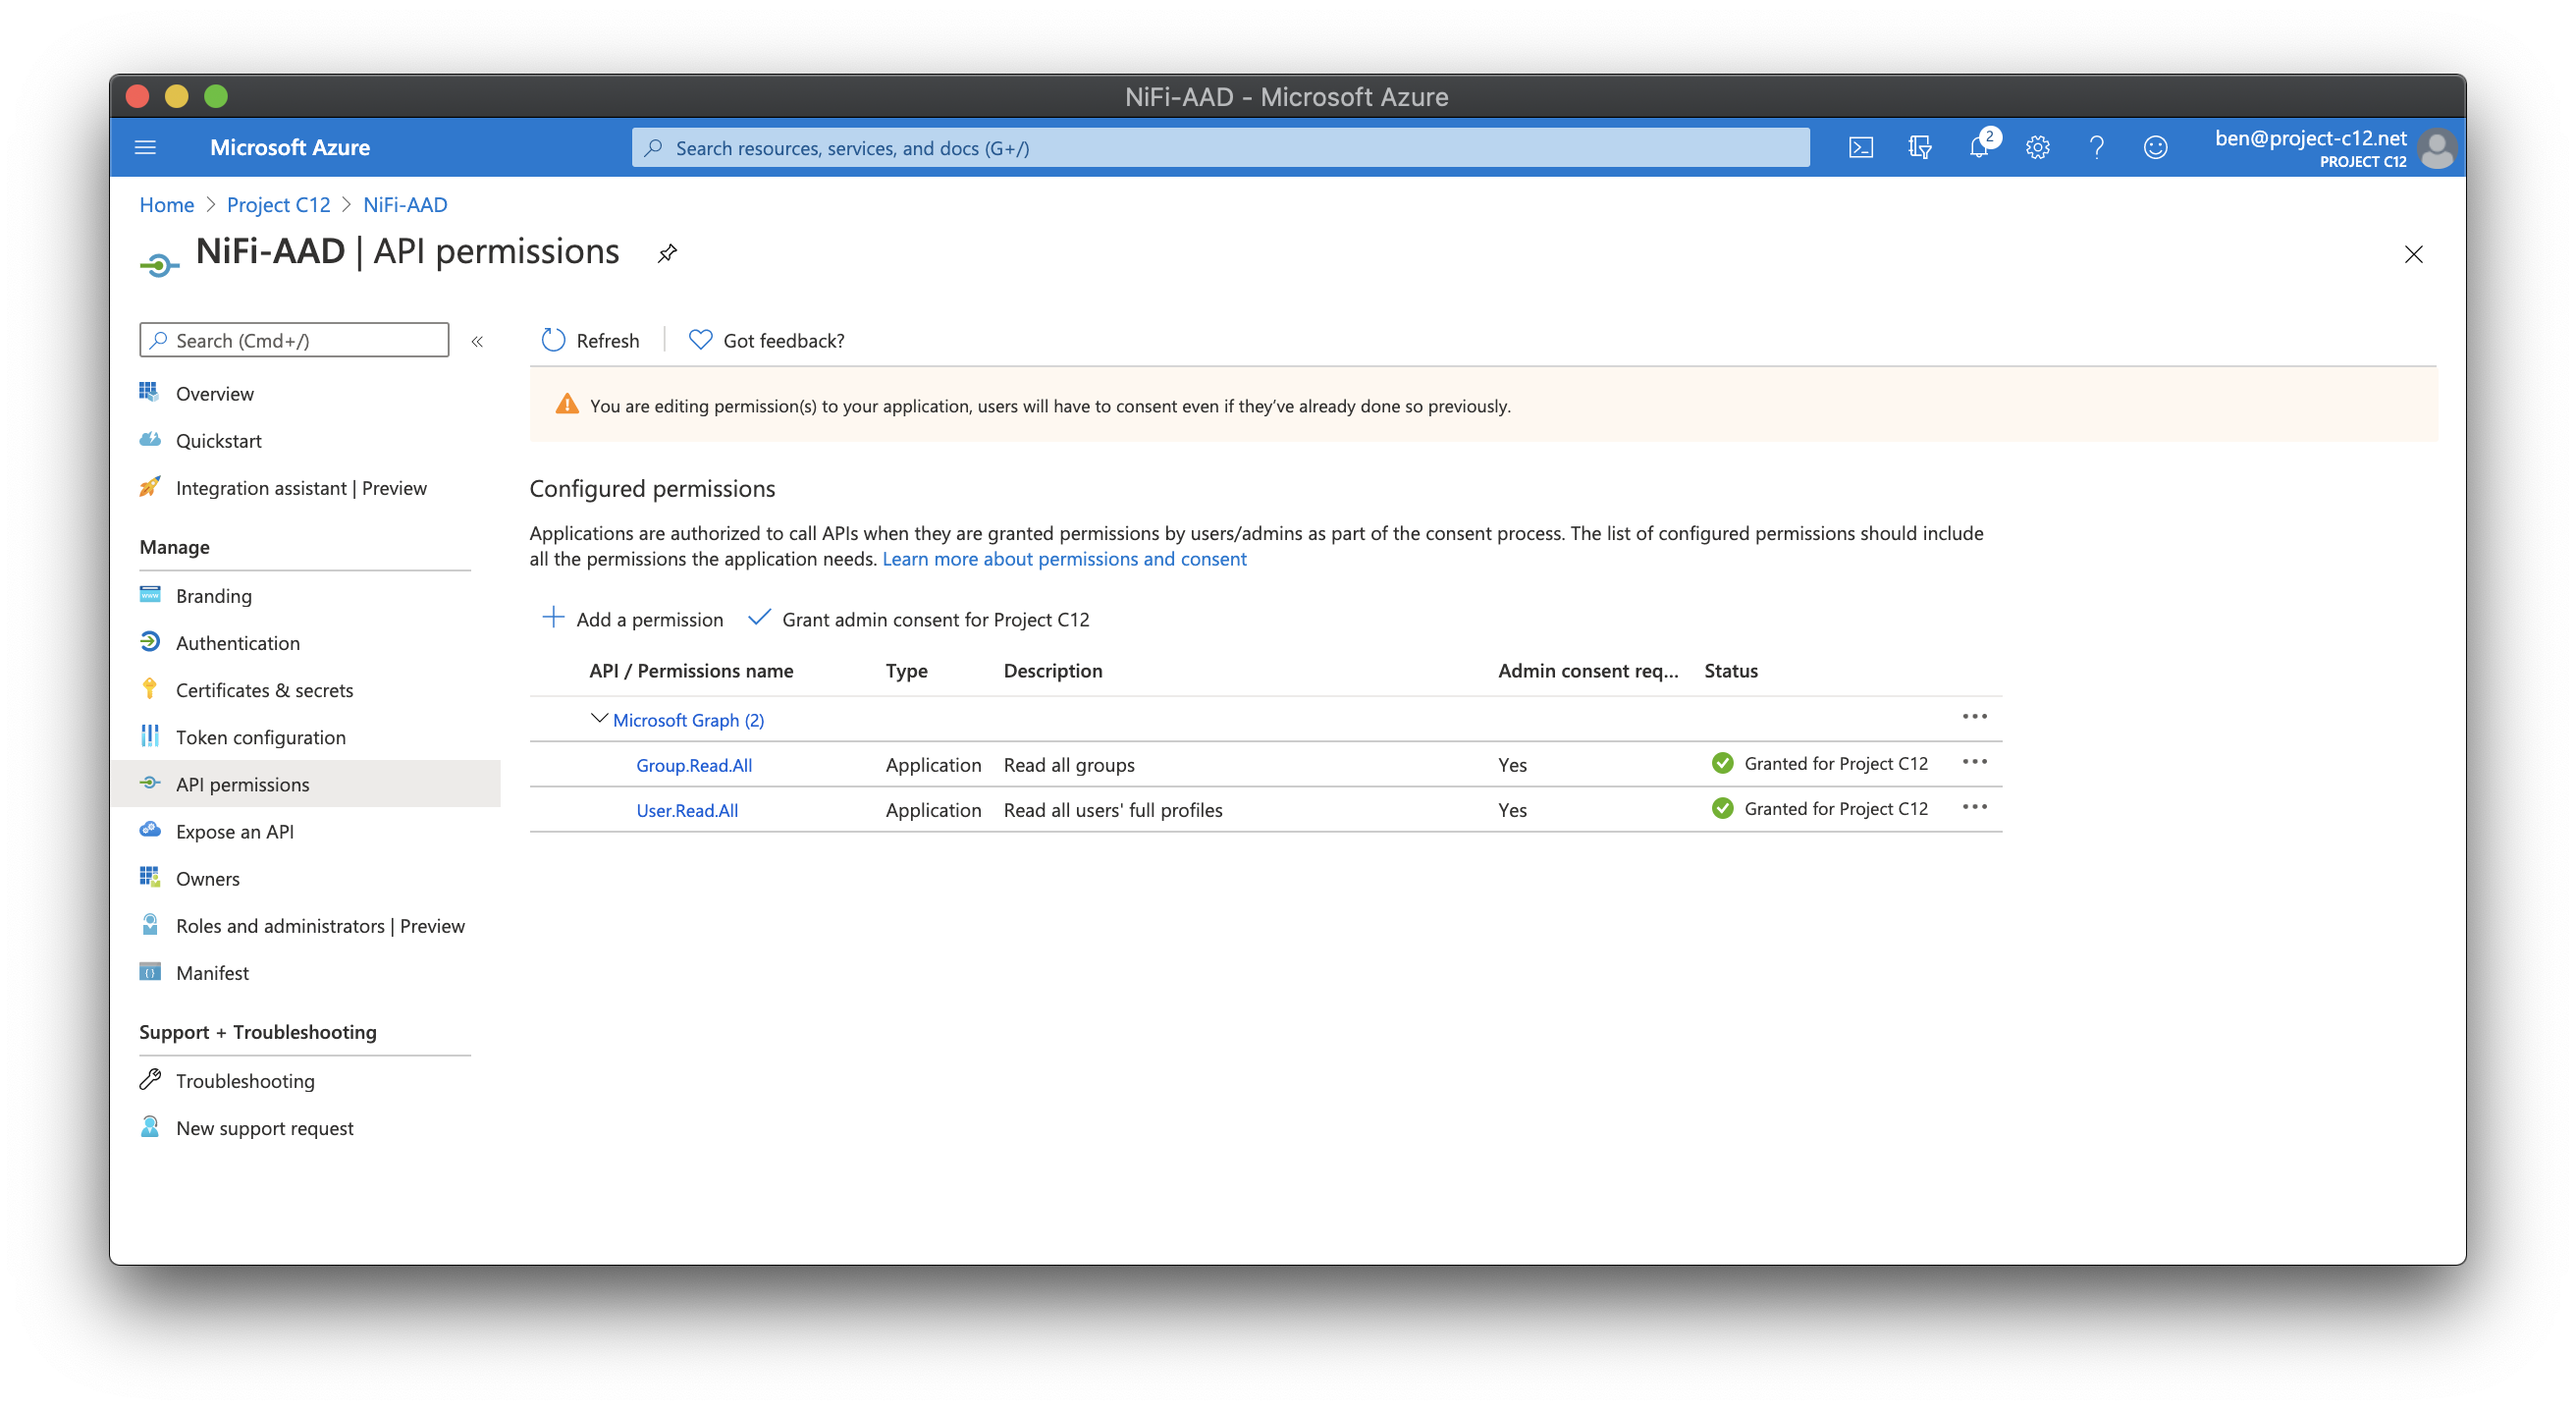The height and width of the screenshot is (1410, 2576).
Task: Open portal settings gear
Action: tap(2037, 148)
